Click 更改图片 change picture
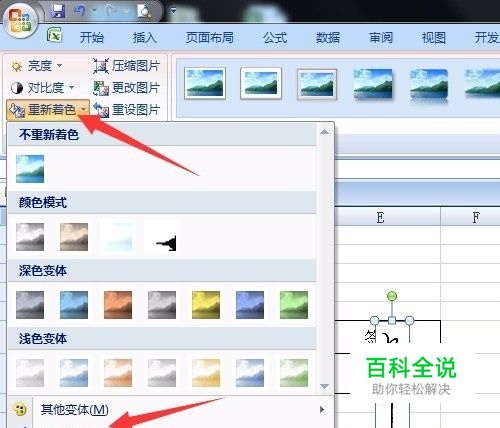 (127, 88)
